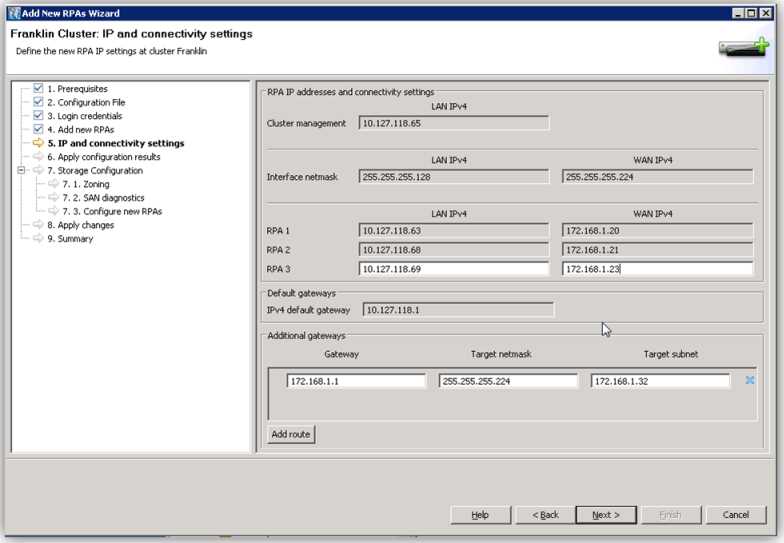Image resolution: width=784 pixels, height=543 pixels.
Task: Click the RPA 3 row label
Action: coord(278,269)
